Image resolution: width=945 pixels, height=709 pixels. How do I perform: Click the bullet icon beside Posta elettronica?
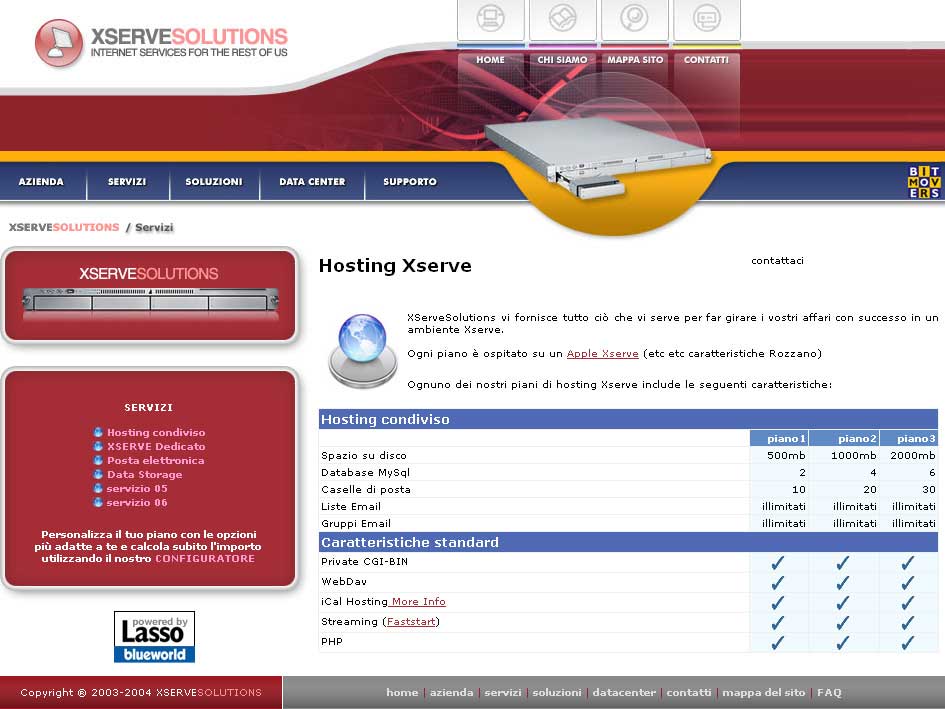pos(98,460)
